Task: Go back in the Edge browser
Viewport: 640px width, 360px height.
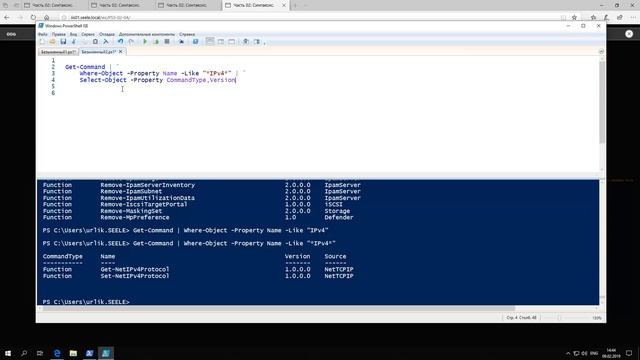Action: tap(7, 18)
